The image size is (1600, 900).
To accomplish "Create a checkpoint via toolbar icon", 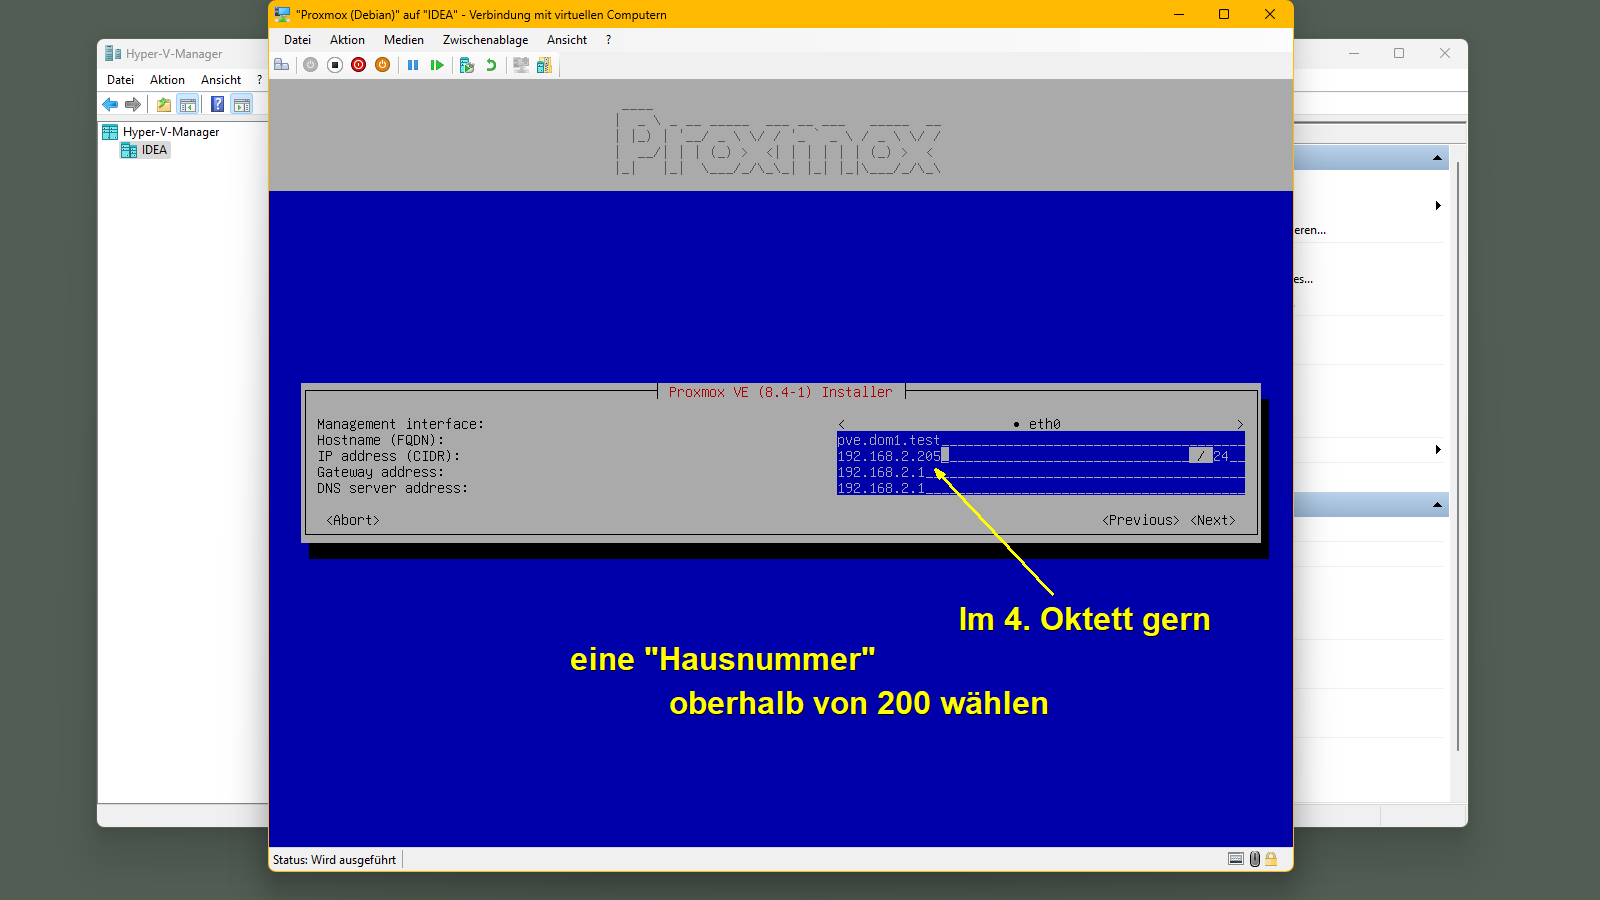I will point(466,65).
